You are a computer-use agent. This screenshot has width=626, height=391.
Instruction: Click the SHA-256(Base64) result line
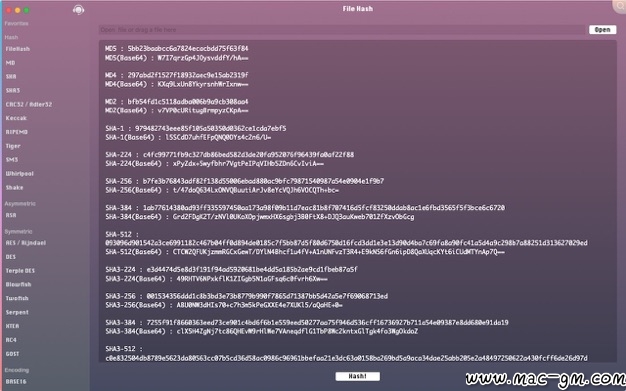coord(222,191)
